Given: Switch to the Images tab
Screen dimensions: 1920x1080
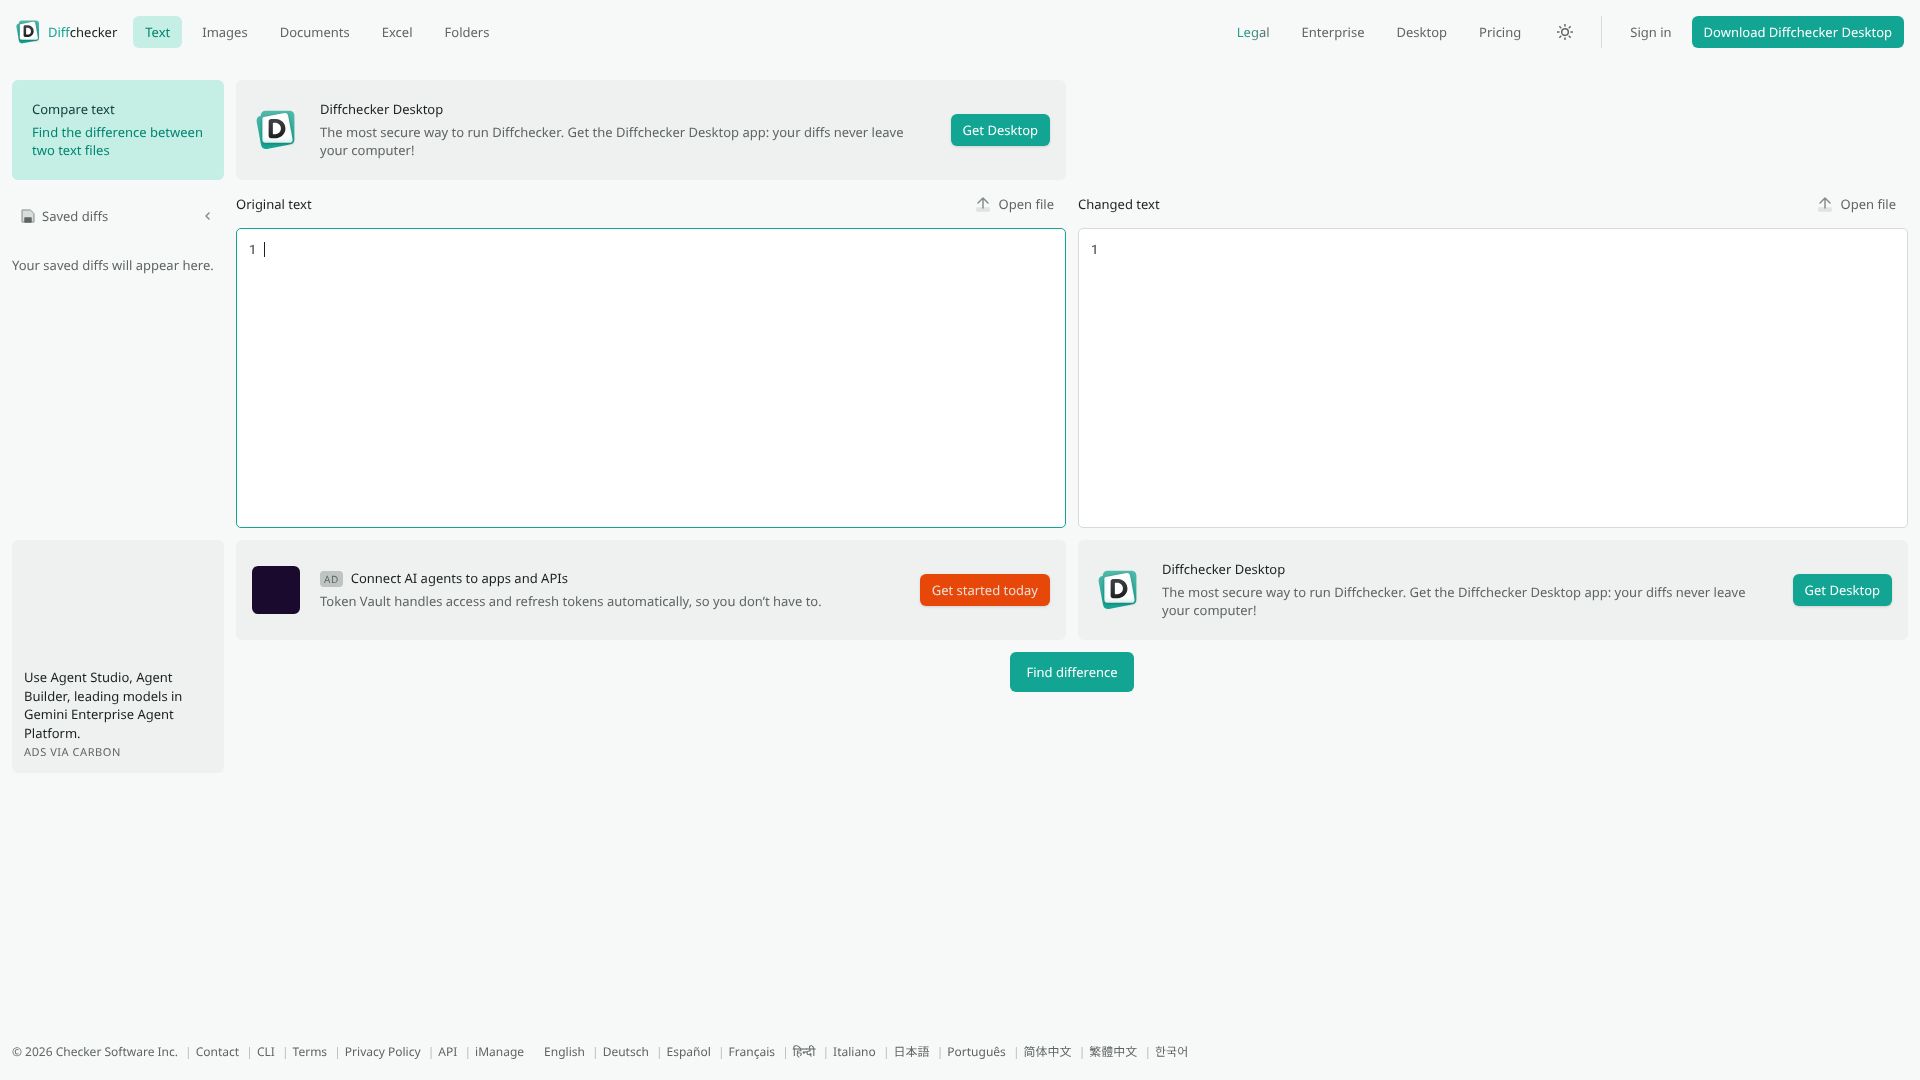Looking at the screenshot, I should [x=225, y=32].
